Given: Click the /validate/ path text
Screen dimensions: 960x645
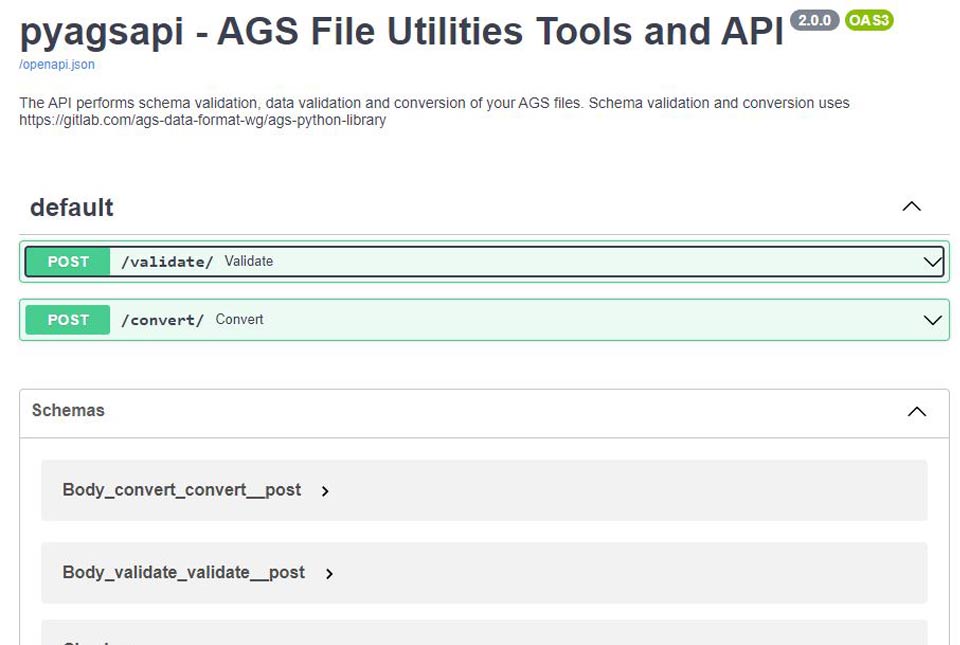Looking at the screenshot, I should [167, 262].
